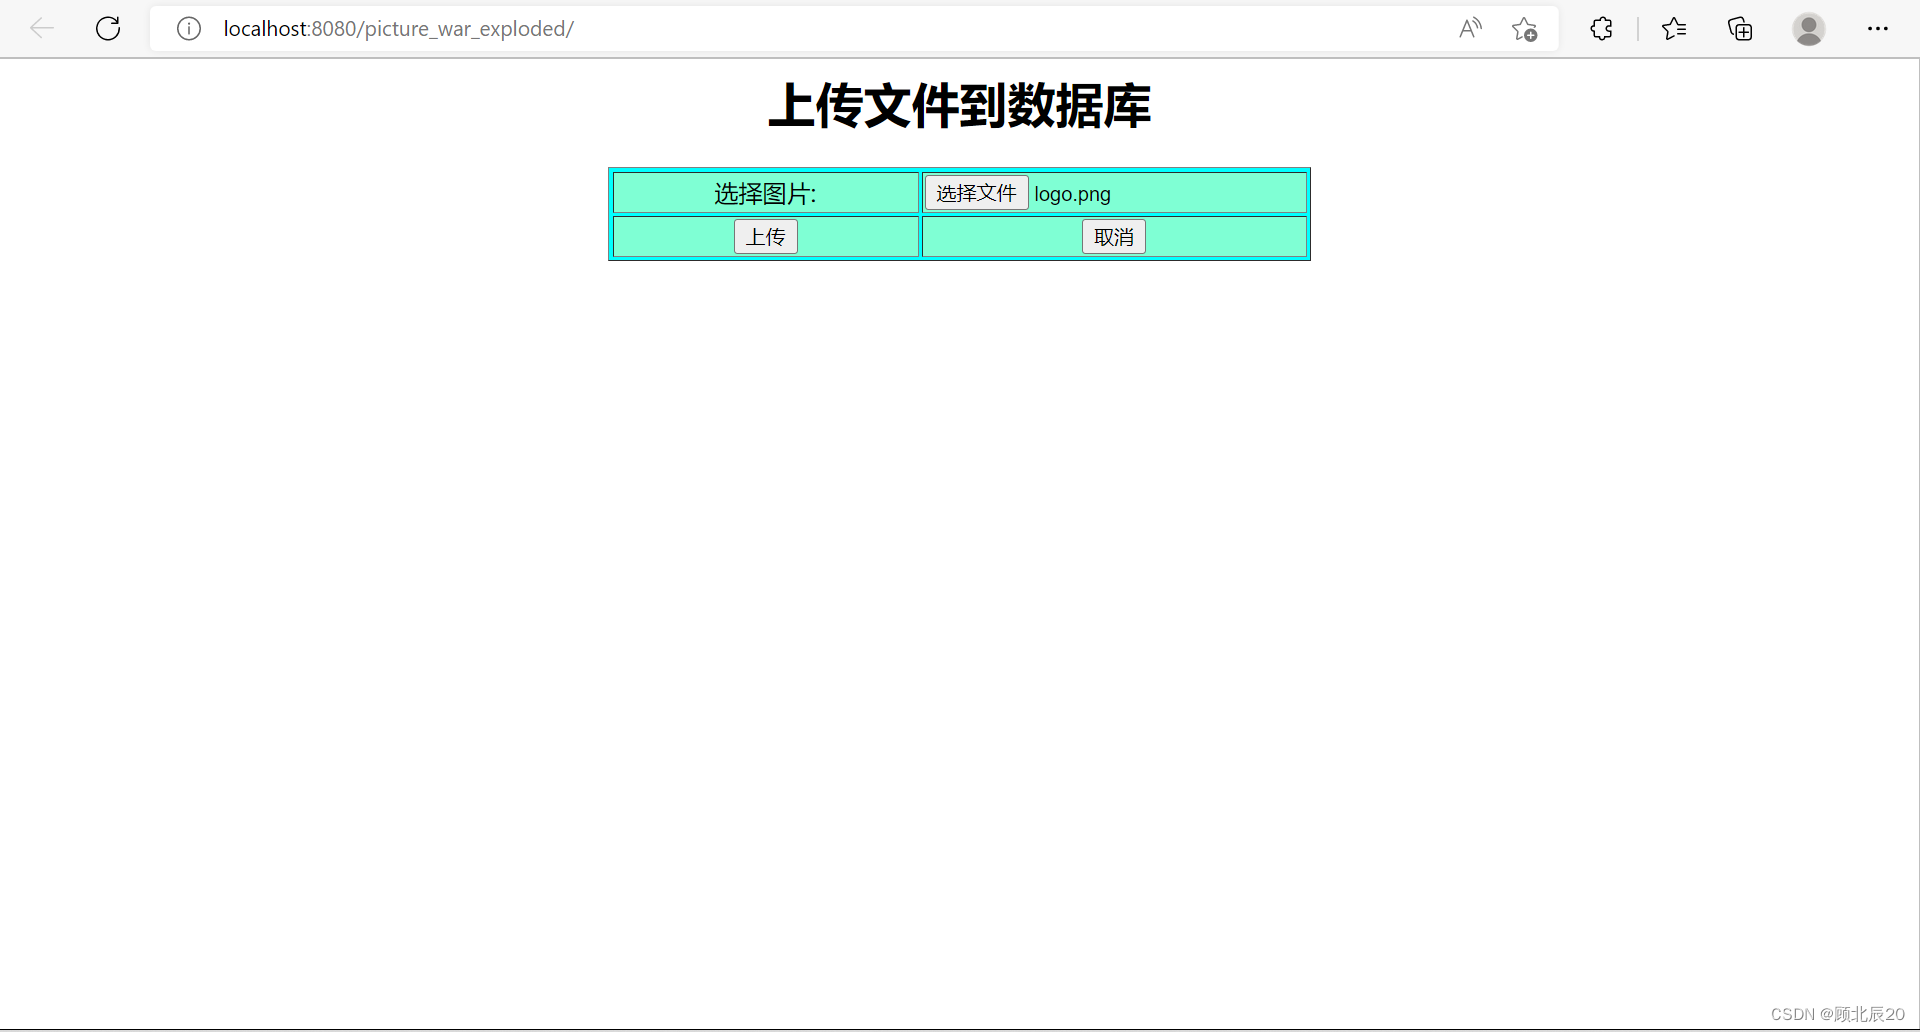Click the browser back arrow
This screenshot has height=1032, width=1920.
[x=42, y=28]
